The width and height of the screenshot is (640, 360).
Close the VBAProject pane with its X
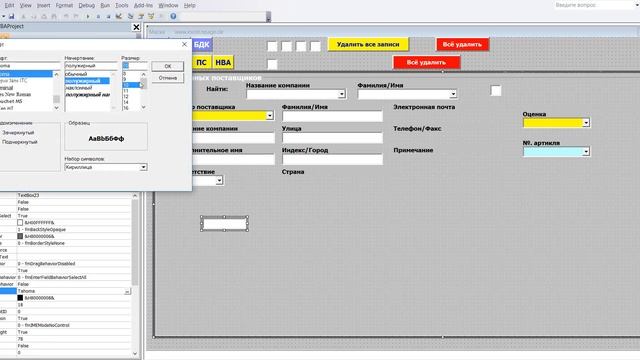[x=136, y=27]
